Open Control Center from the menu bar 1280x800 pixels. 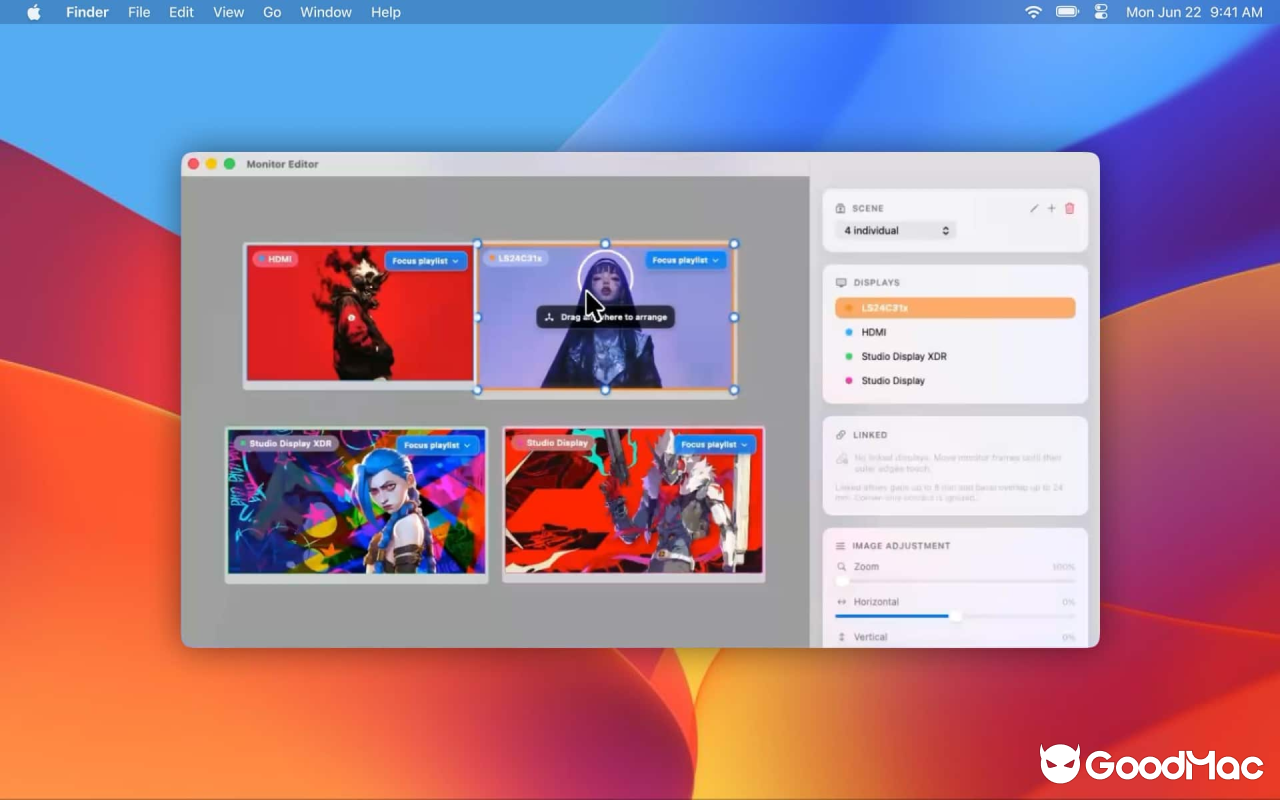1101,12
